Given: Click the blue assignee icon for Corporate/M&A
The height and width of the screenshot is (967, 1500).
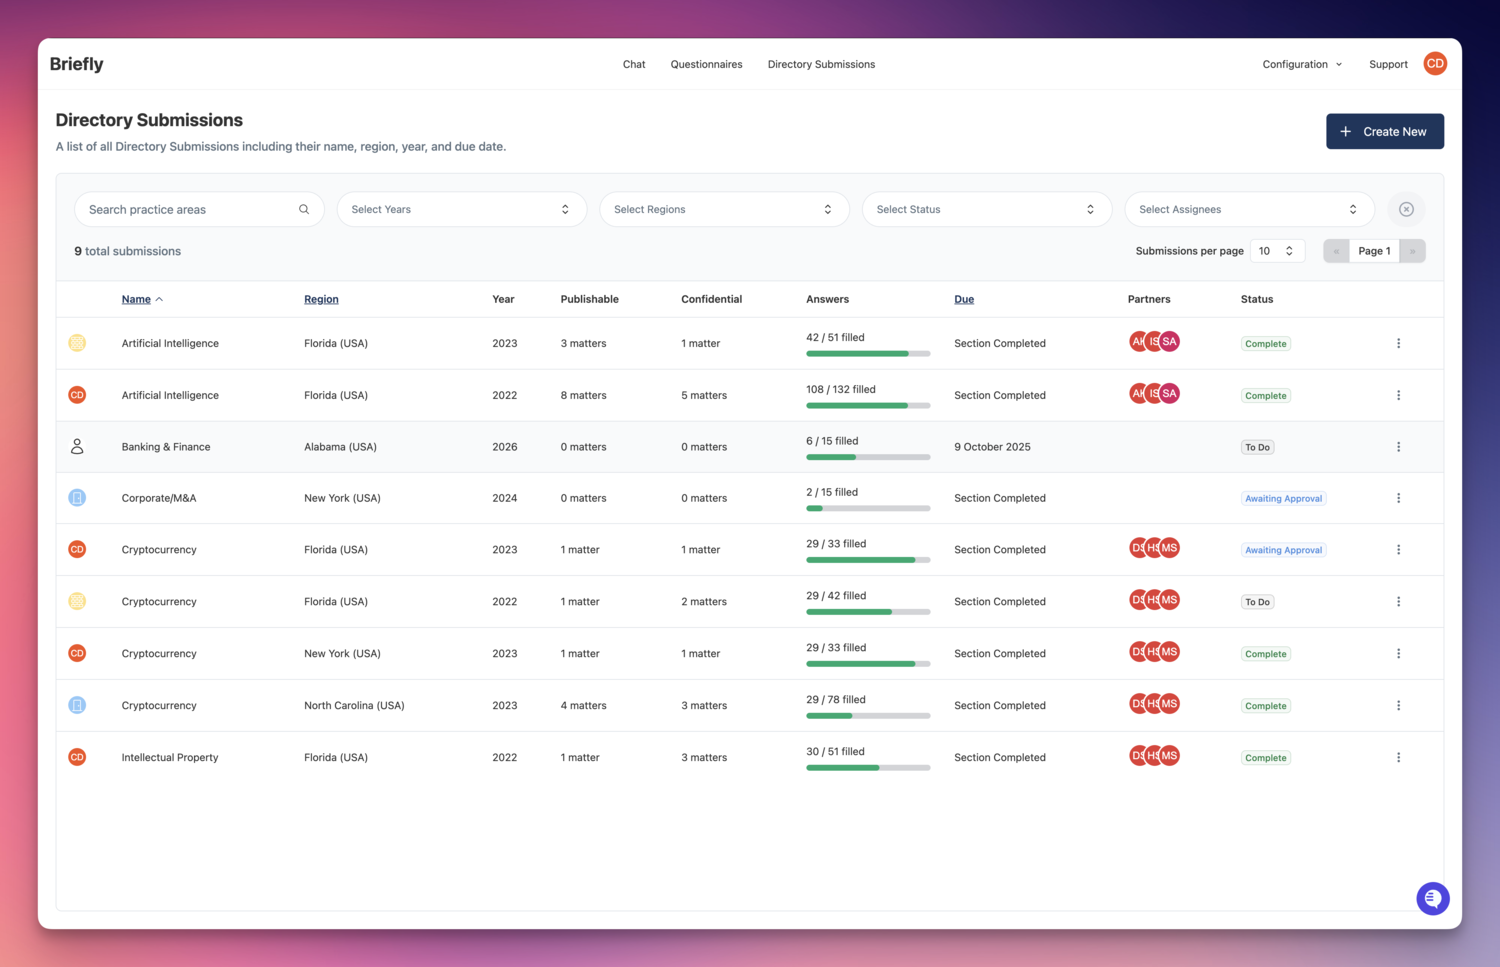Looking at the screenshot, I should click(x=77, y=498).
